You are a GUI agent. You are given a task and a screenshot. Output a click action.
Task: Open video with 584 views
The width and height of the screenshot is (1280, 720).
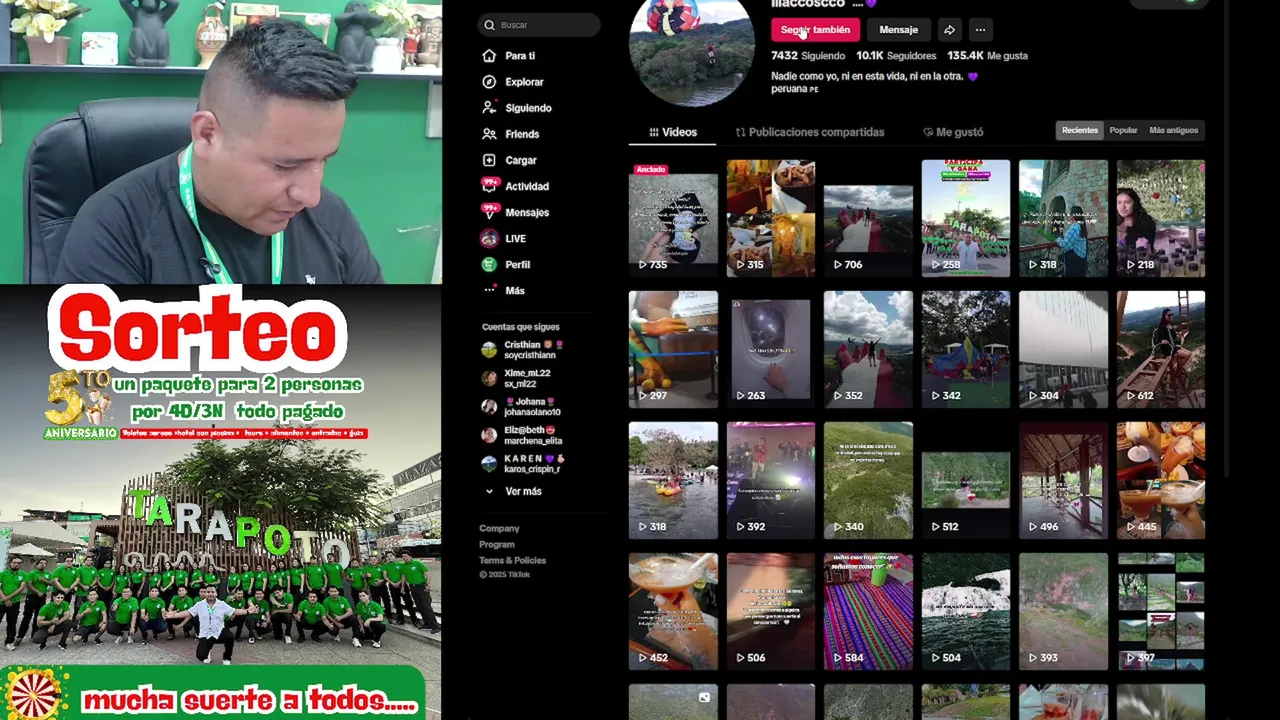click(868, 611)
